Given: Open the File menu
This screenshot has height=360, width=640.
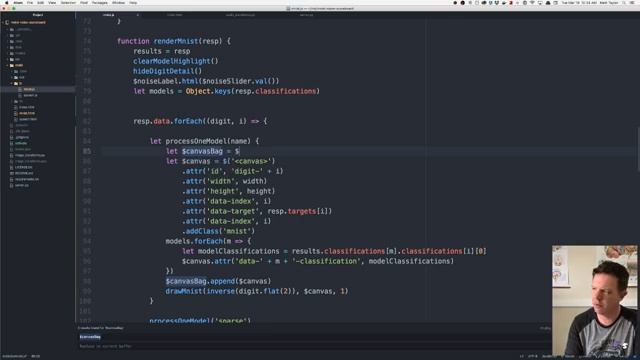Looking at the screenshot, I should 30,2.
